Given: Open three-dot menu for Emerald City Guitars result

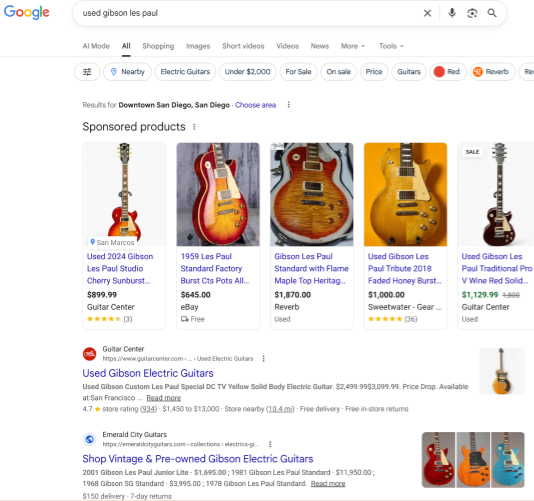Looking at the screenshot, I should (270, 444).
